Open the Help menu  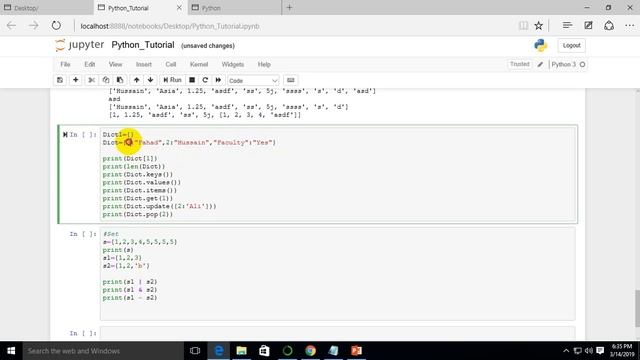pyautogui.click(x=264, y=64)
